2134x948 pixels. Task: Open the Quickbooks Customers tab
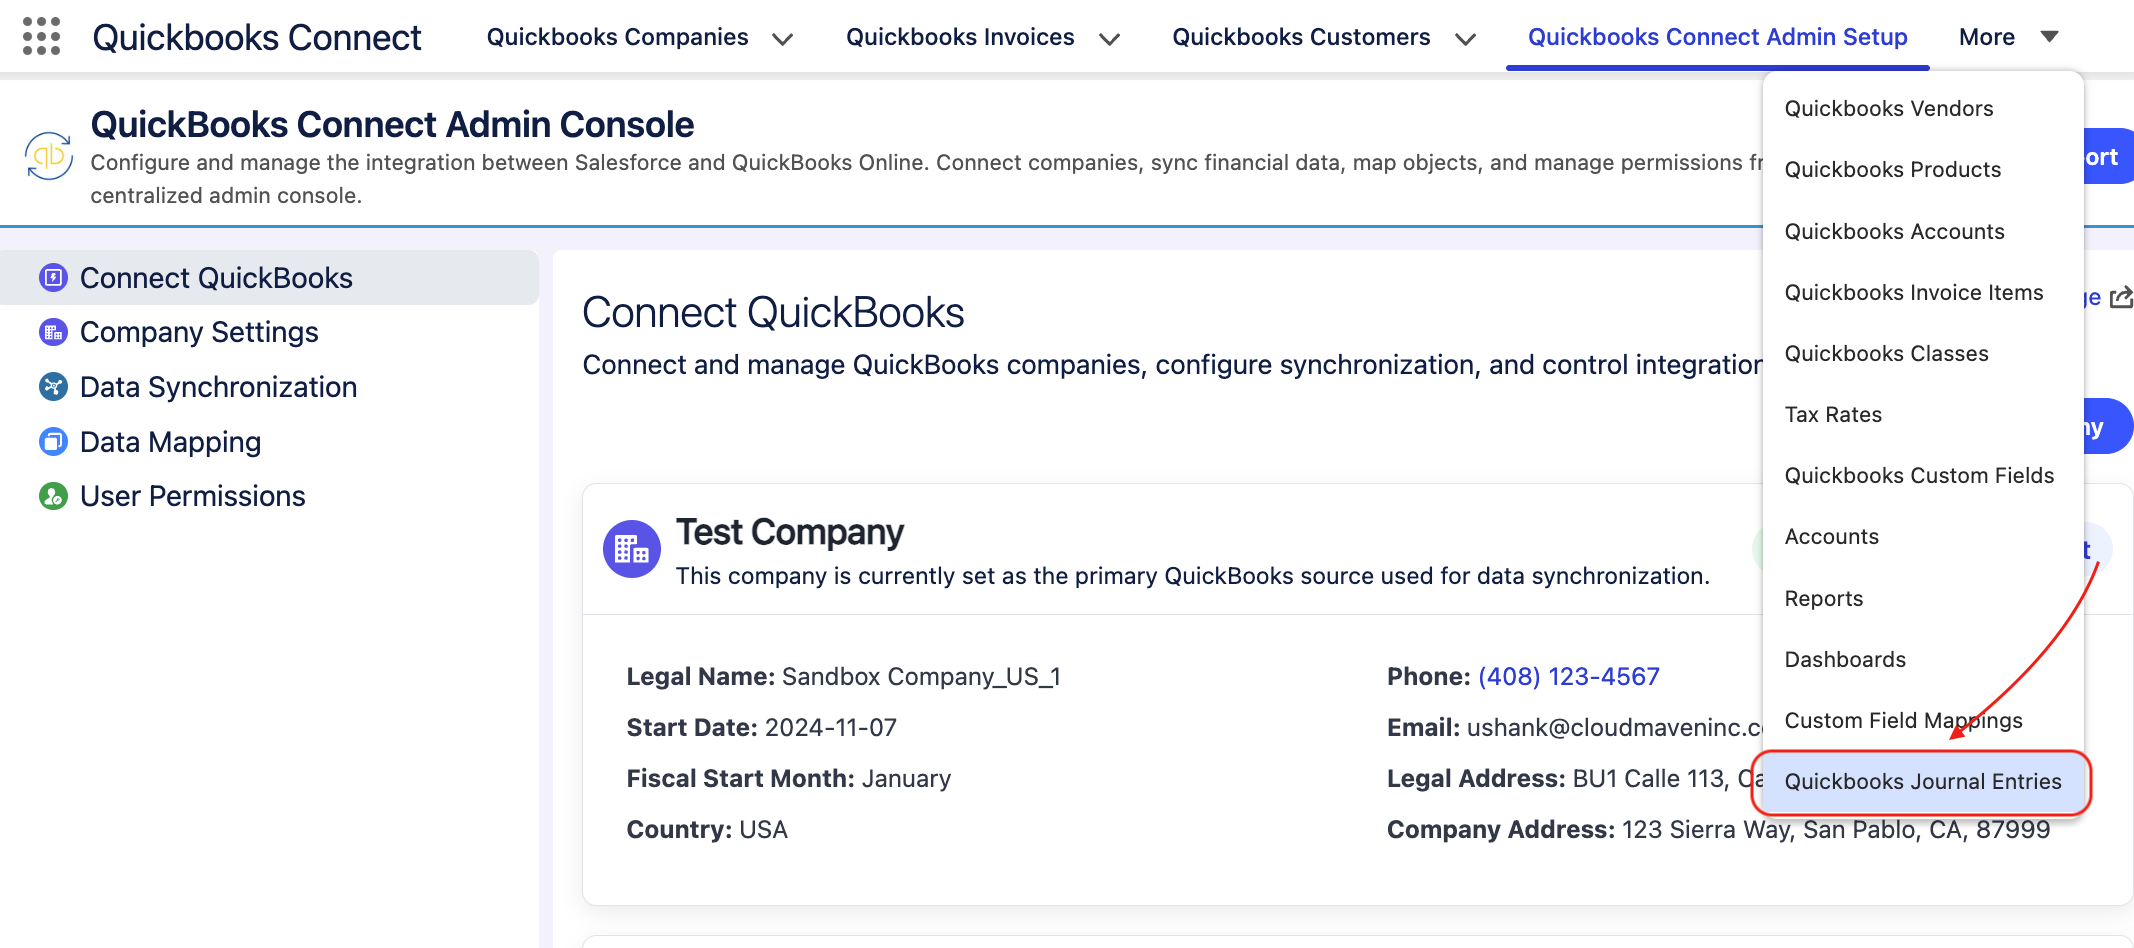pyautogui.click(x=1301, y=37)
